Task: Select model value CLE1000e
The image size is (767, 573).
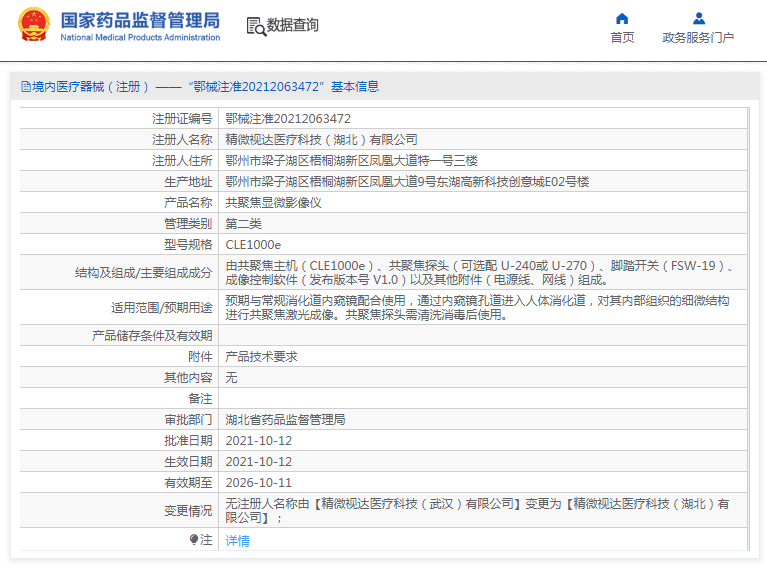Action: pos(253,245)
